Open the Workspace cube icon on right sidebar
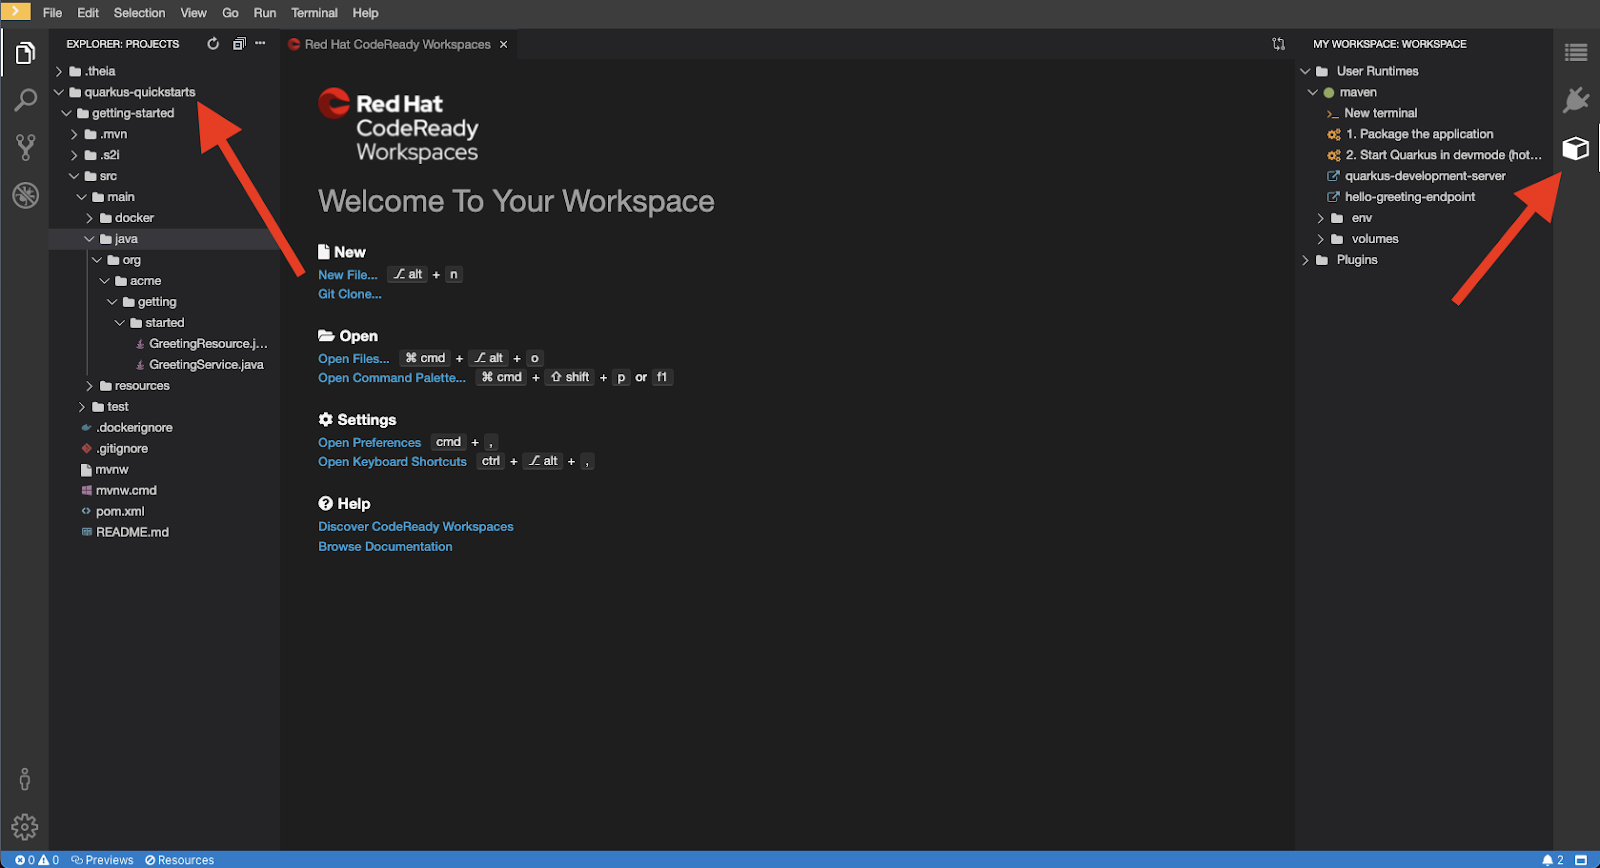1600x868 pixels. click(1576, 148)
